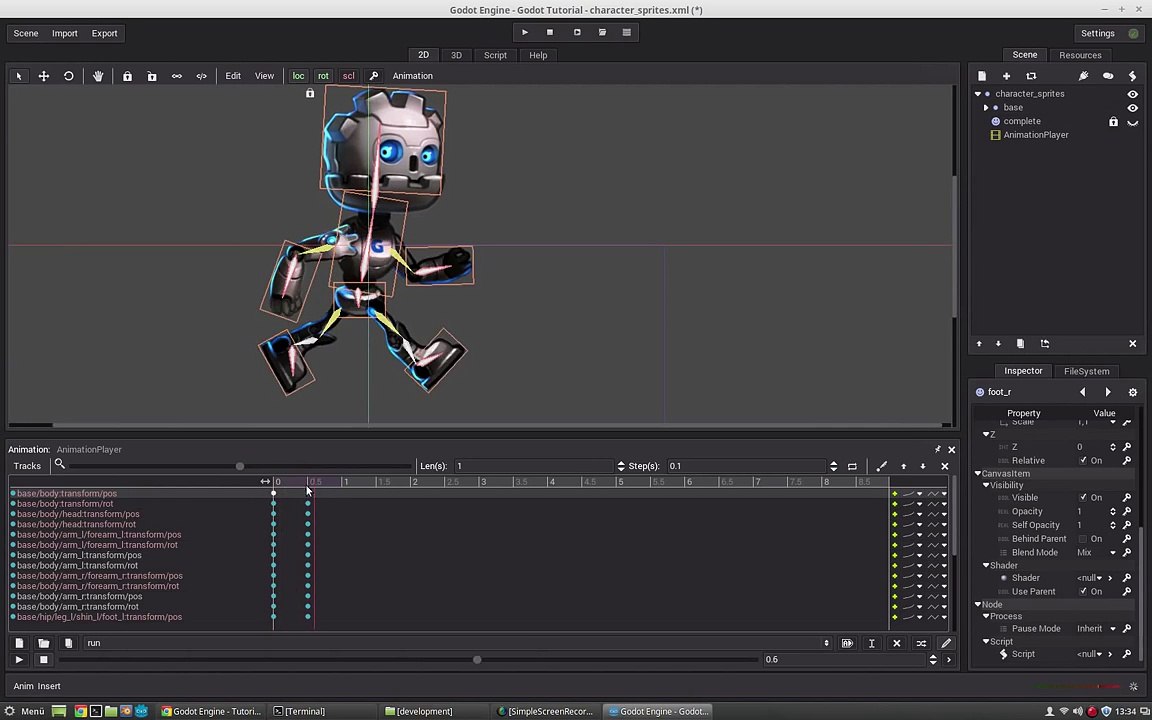Open the FileSystem tab
This screenshot has width=1152, height=720.
(x=1087, y=371)
